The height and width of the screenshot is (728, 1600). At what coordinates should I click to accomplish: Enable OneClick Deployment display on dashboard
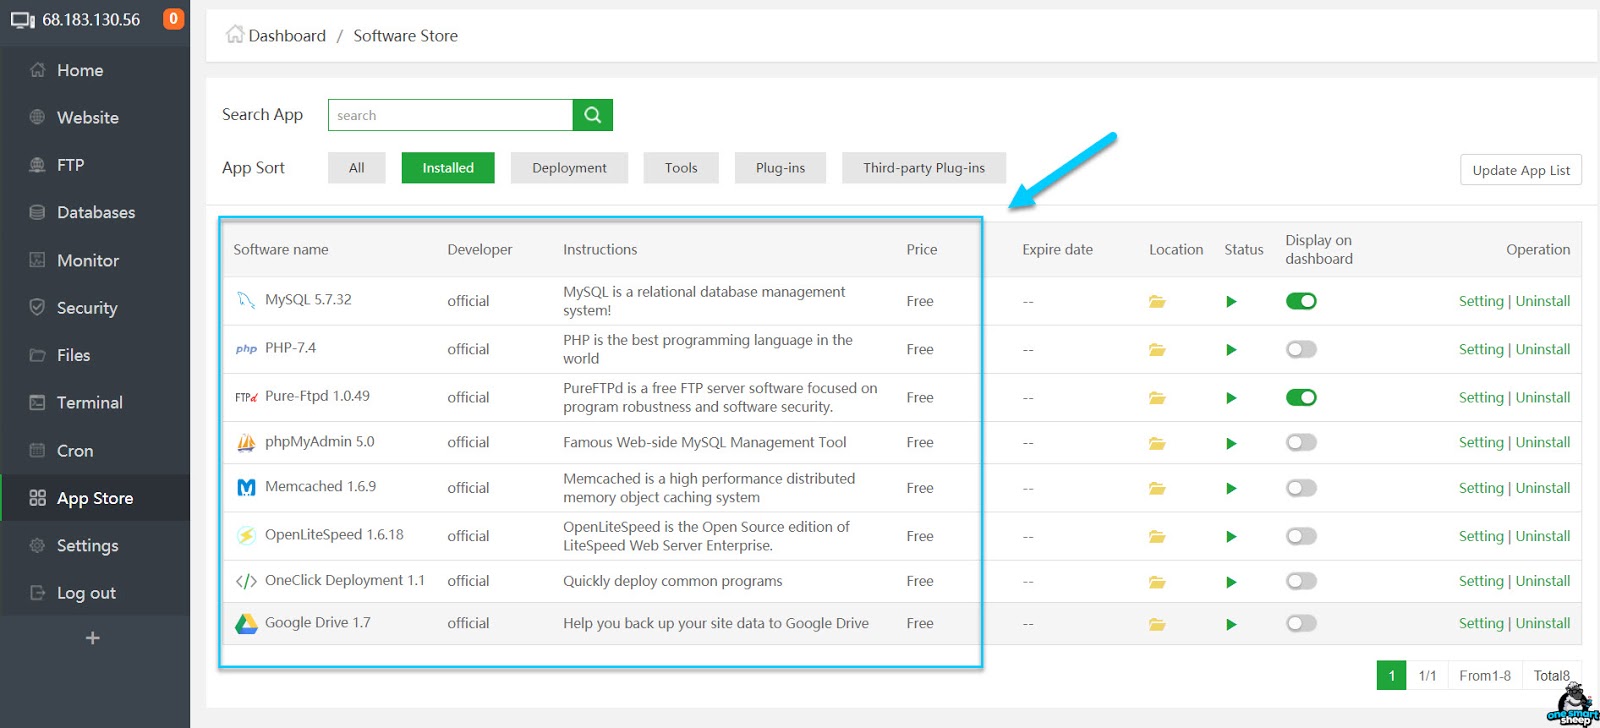(x=1301, y=581)
